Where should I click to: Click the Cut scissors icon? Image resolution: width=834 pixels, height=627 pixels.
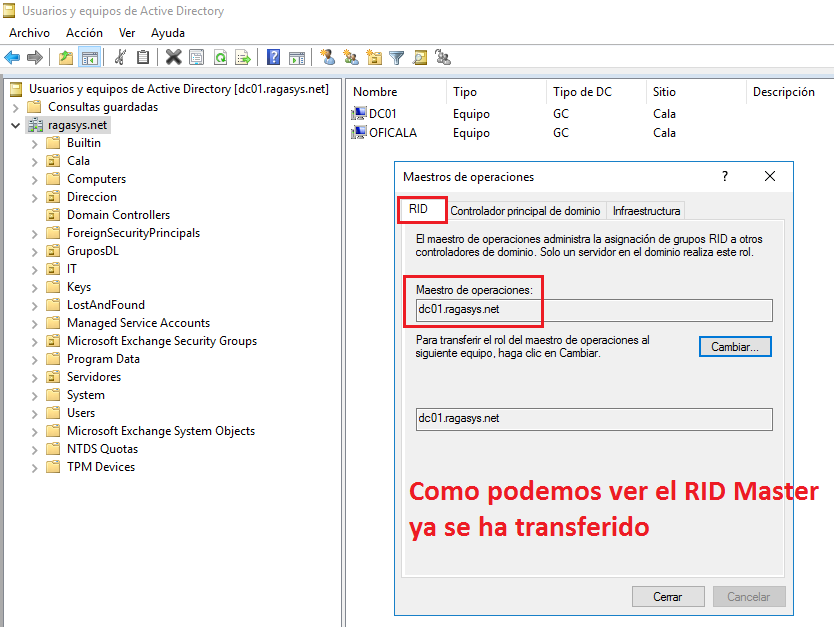(x=121, y=57)
